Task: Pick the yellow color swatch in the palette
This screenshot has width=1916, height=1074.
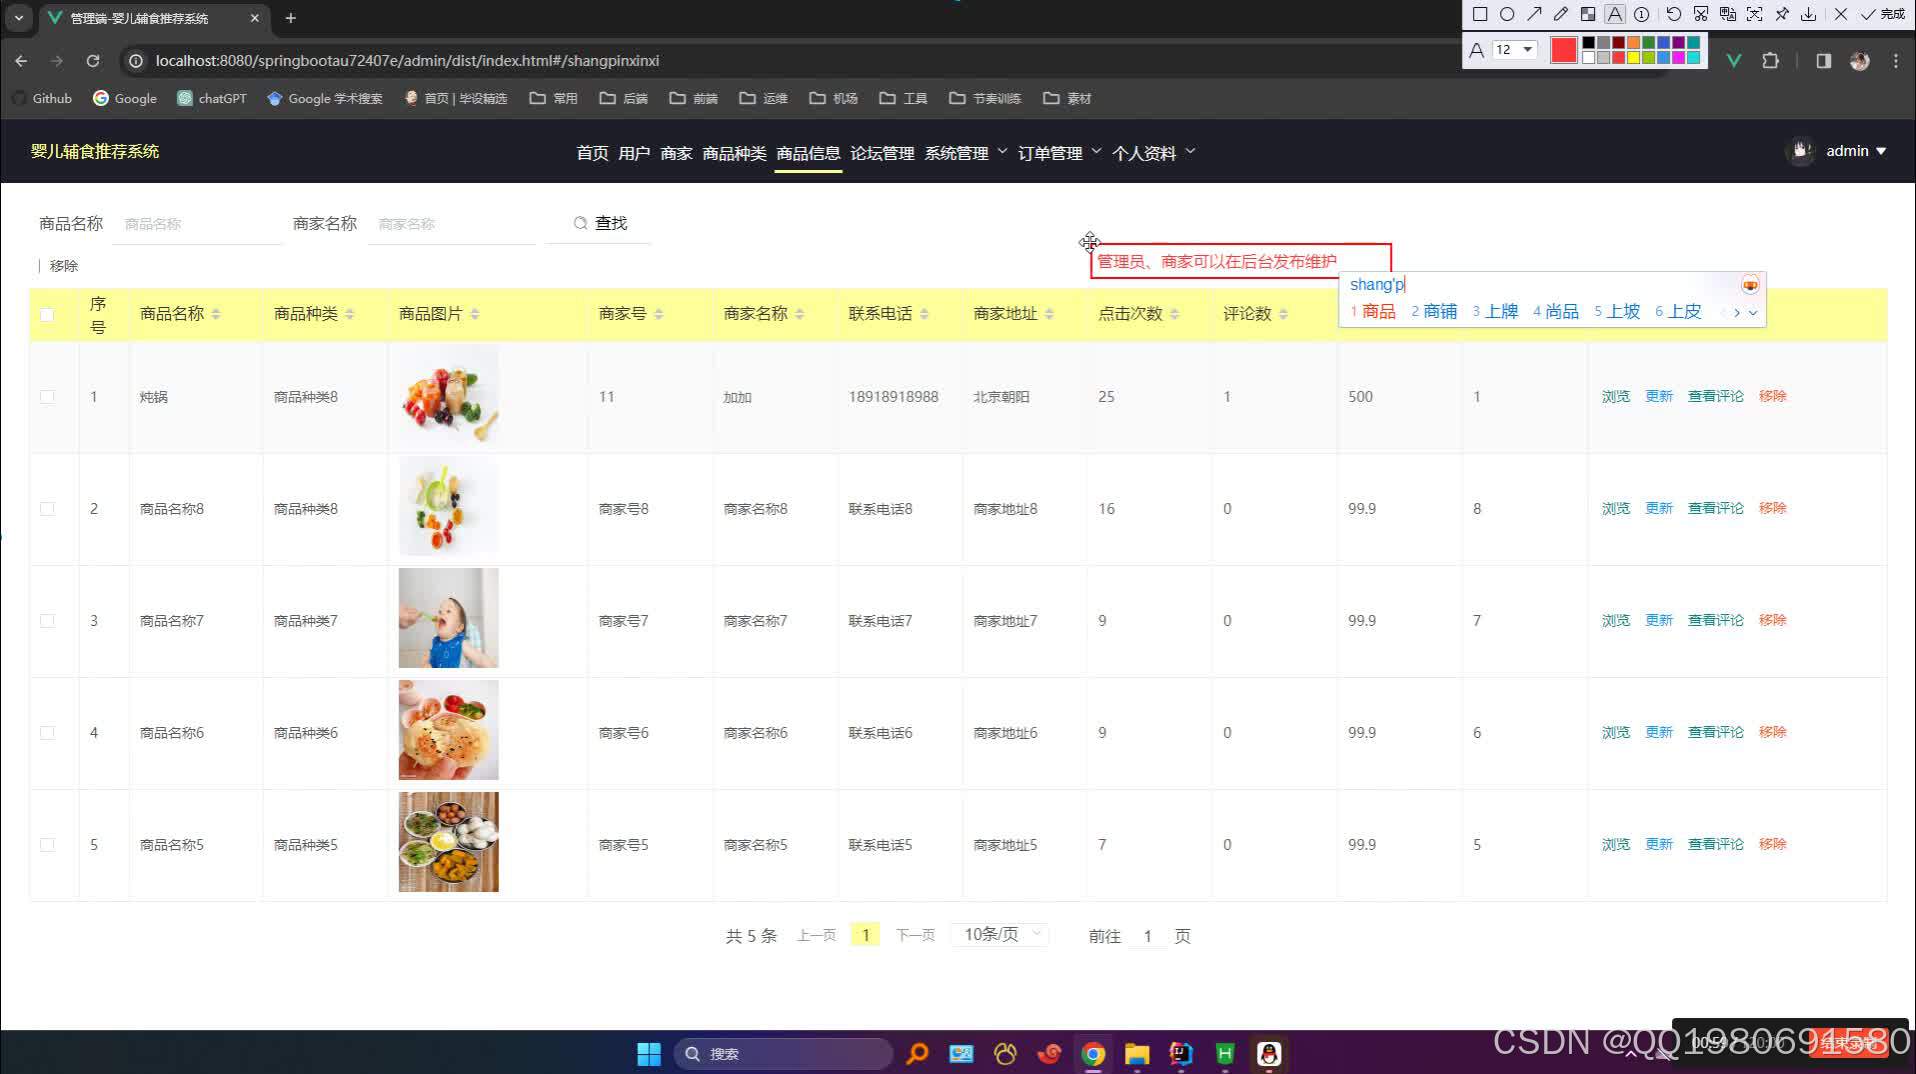Action: click(x=1634, y=57)
